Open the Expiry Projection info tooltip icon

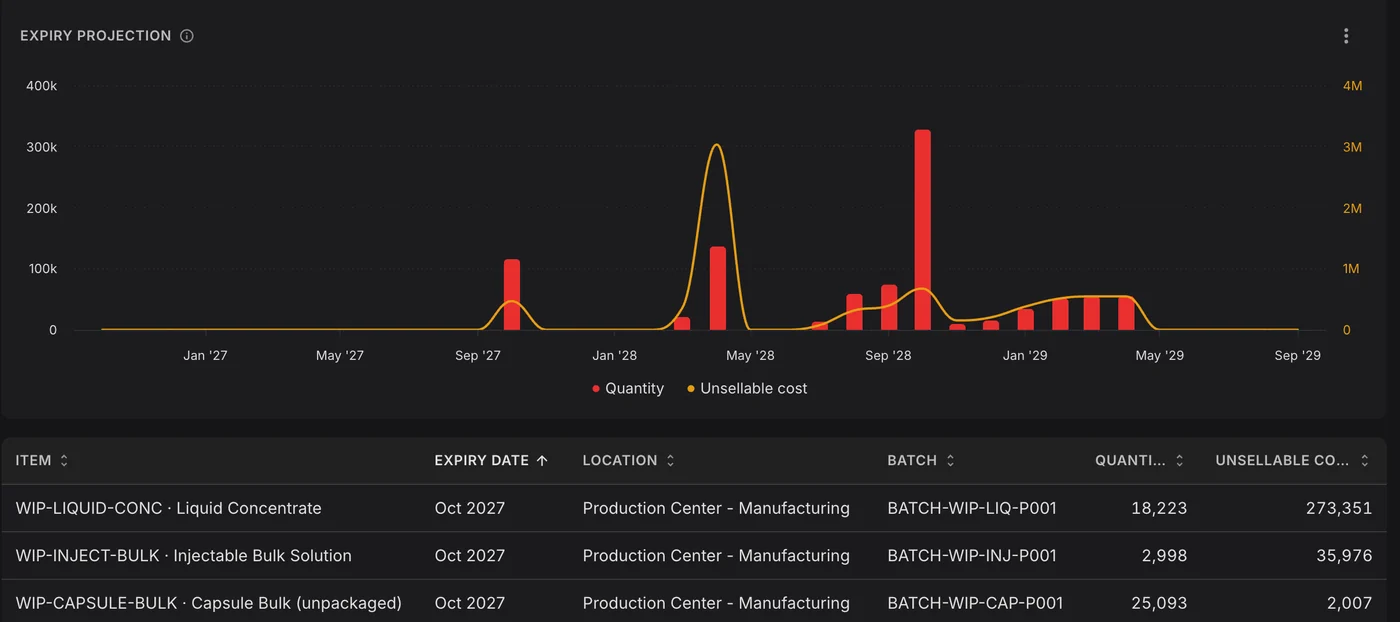click(187, 36)
